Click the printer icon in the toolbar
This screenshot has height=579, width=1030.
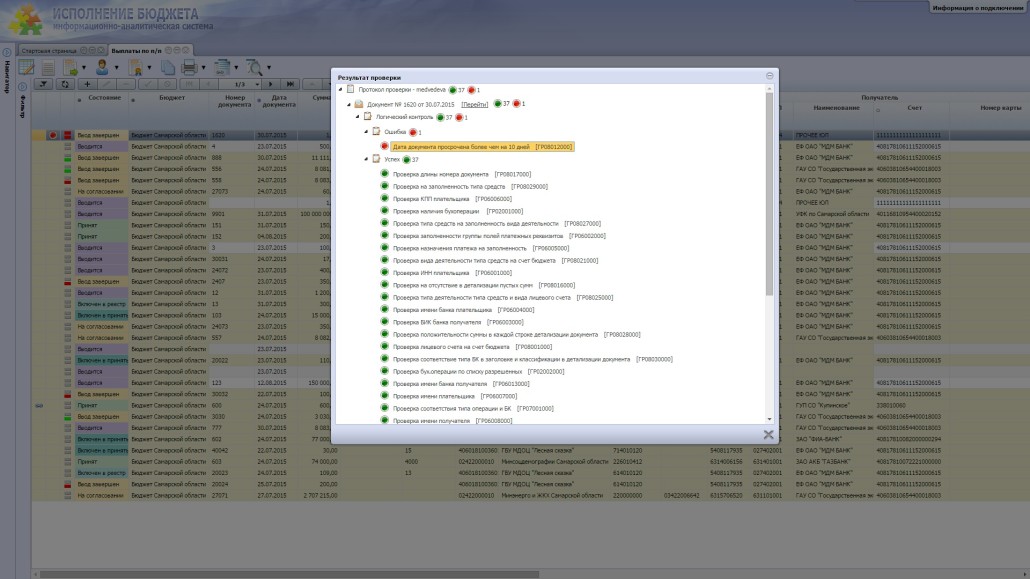point(189,67)
